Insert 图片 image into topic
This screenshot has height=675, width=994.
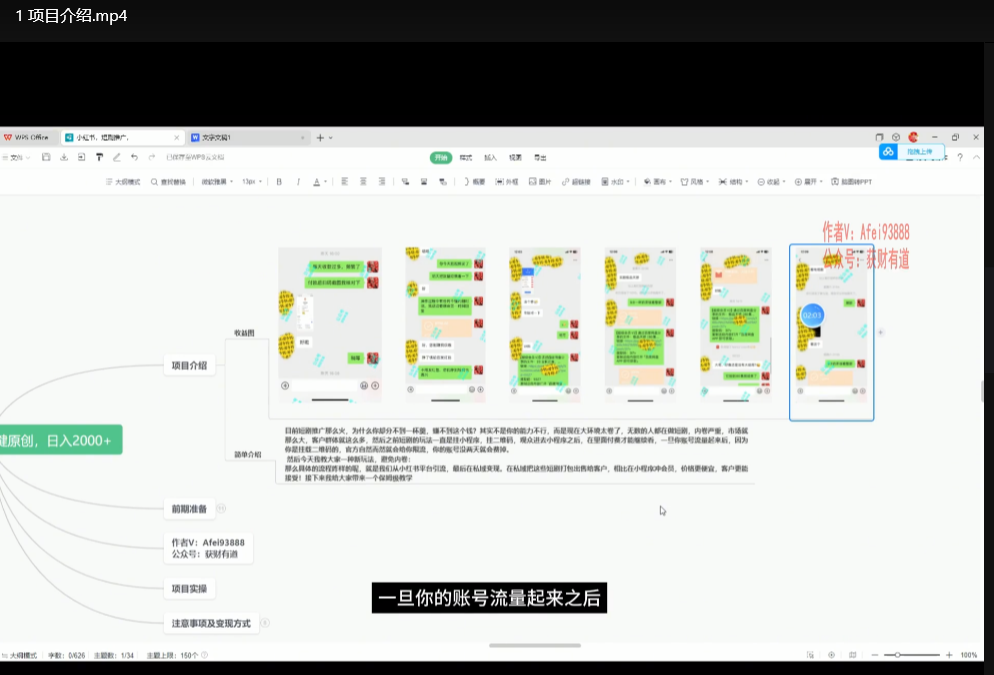pyautogui.click(x=540, y=182)
